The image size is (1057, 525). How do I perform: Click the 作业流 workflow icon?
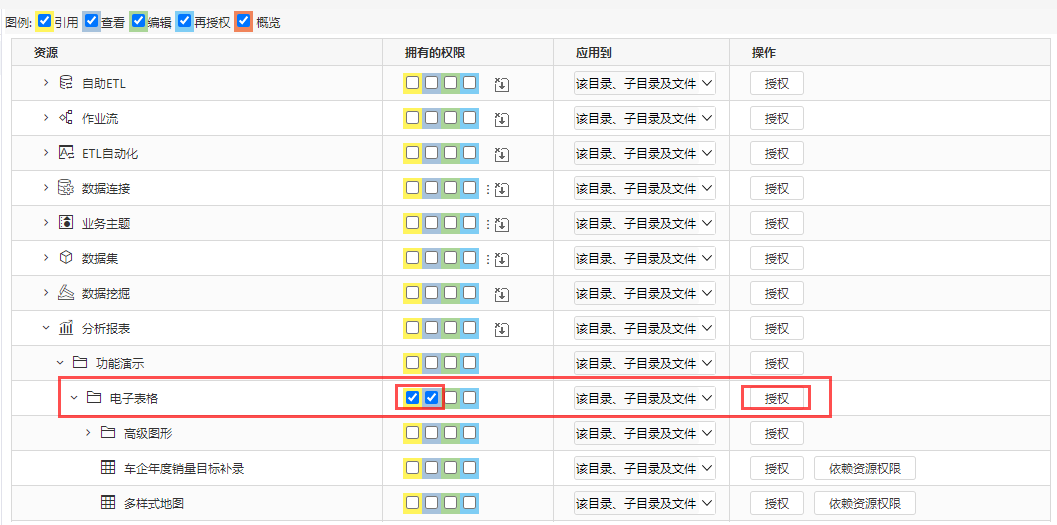tap(66, 118)
